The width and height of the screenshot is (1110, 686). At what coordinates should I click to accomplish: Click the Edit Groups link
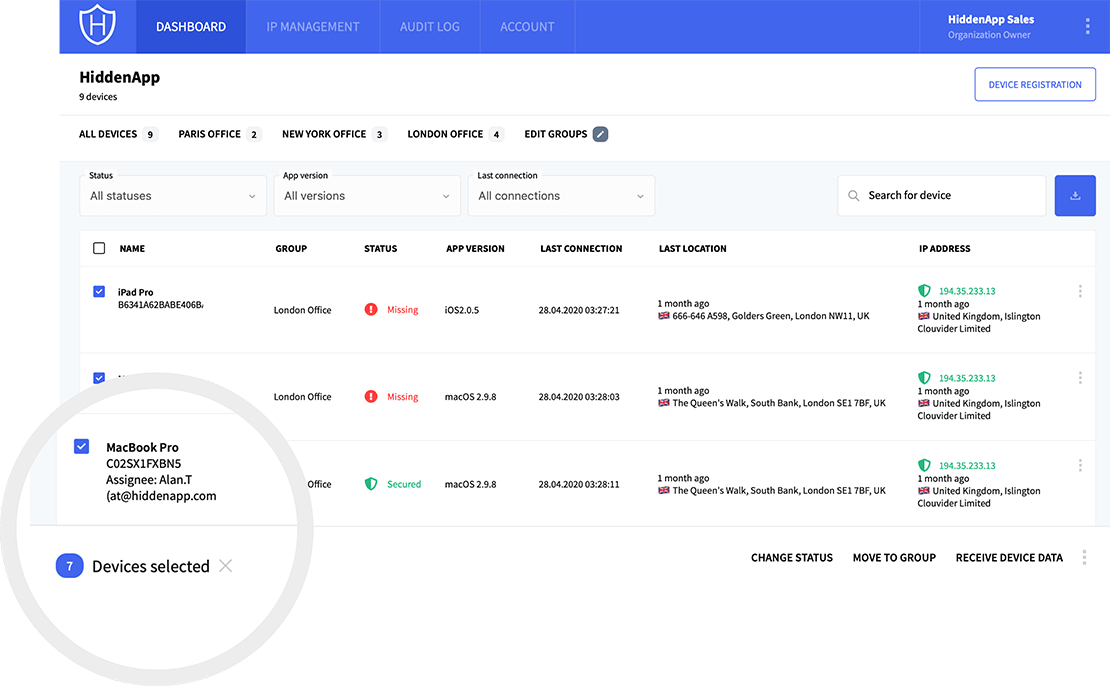(556, 134)
